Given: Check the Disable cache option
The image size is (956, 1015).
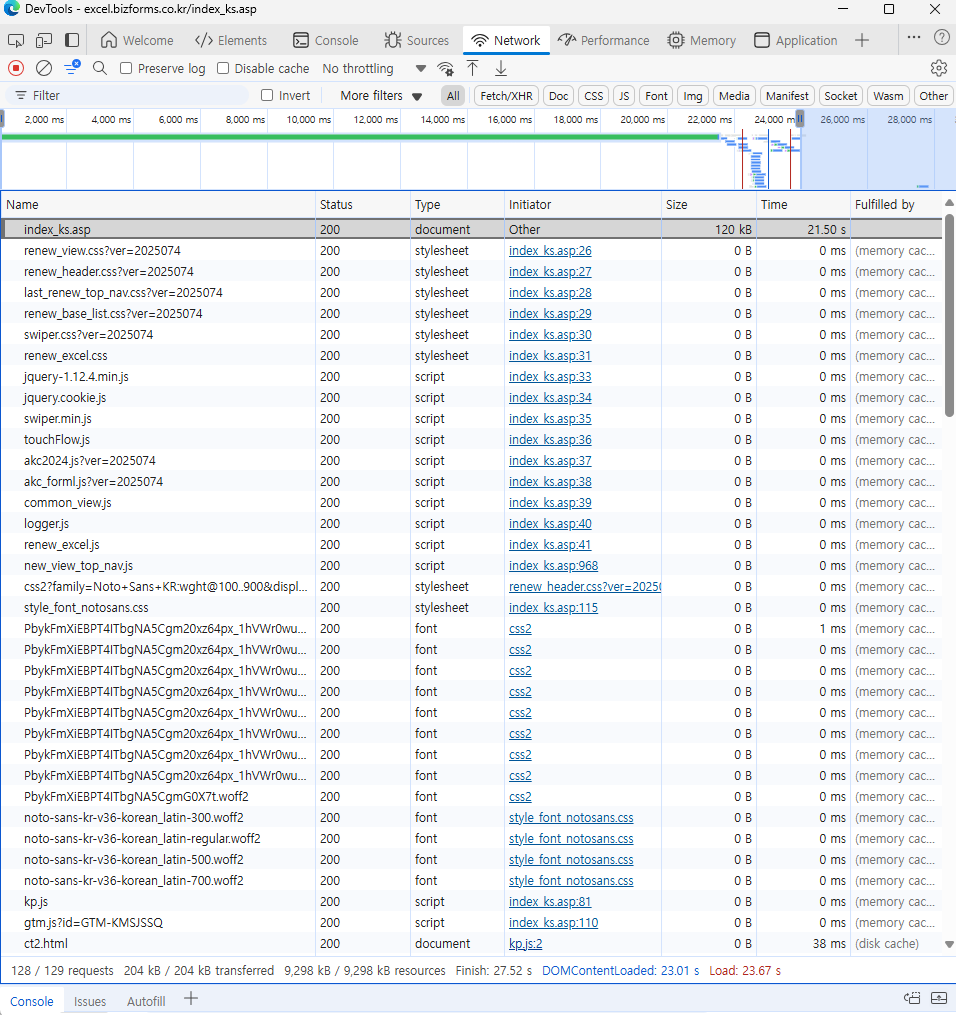Looking at the screenshot, I should [x=223, y=69].
